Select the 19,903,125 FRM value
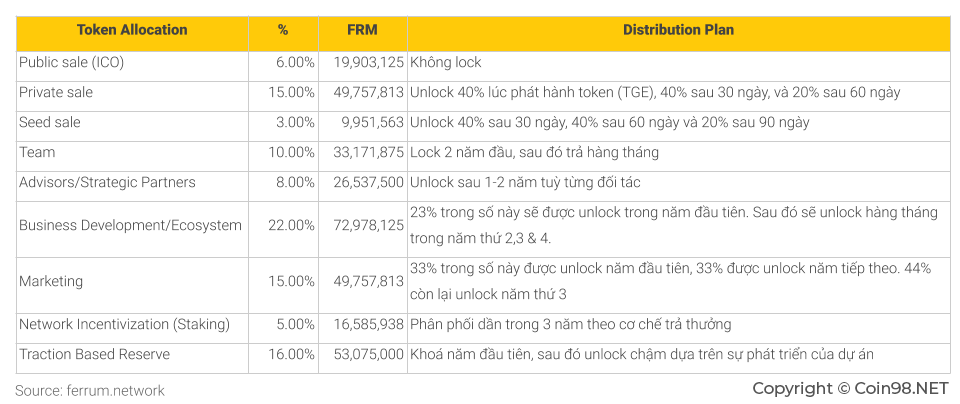 [369, 62]
